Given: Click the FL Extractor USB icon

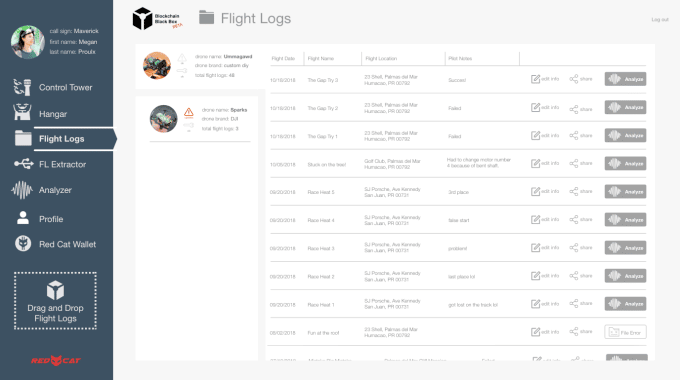Looking at the screenshot, I should (23, 164).
